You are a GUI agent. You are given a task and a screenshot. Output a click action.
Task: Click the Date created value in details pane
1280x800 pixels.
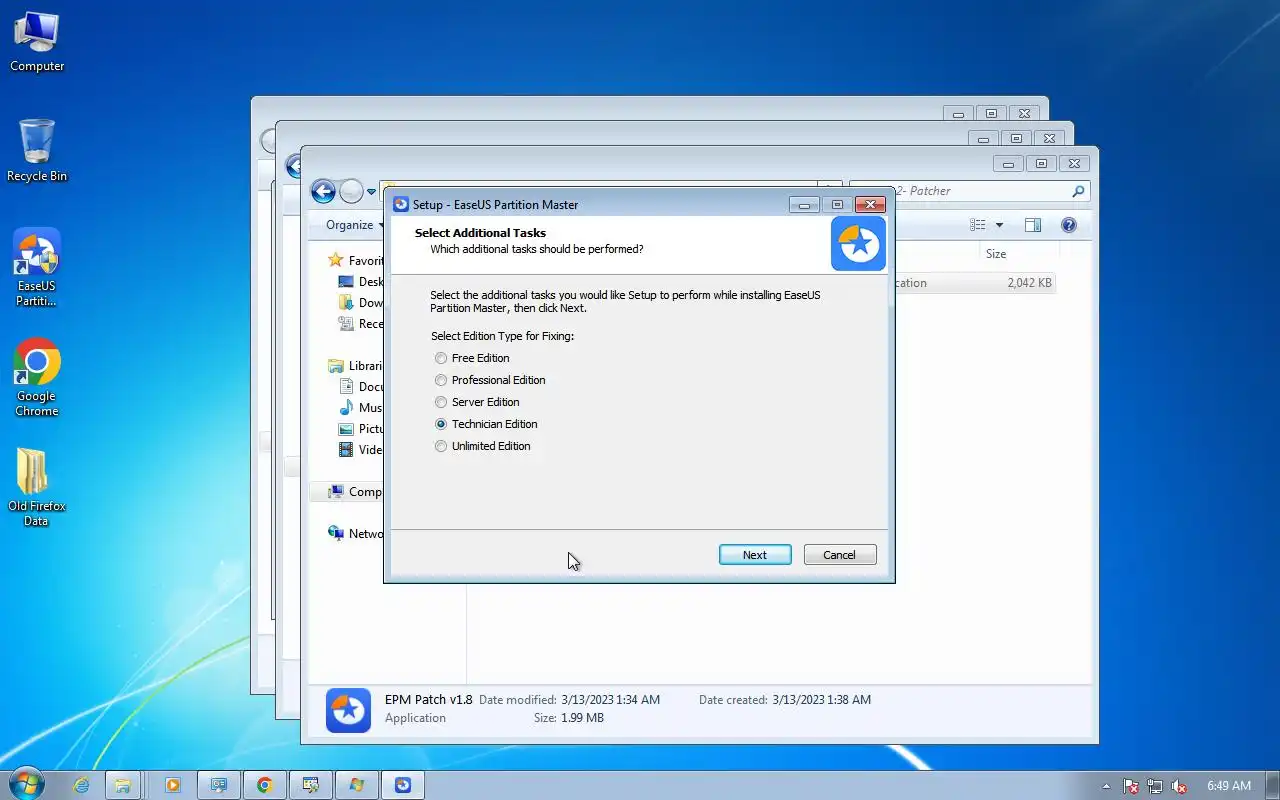(821, 700)
